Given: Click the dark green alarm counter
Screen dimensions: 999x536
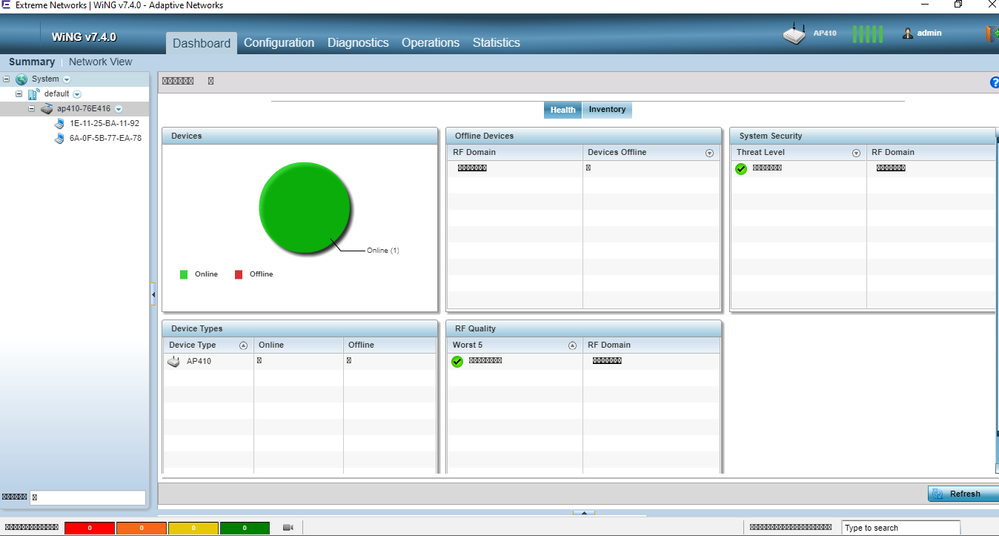Looking at the screenshot, I should [245, 528].
